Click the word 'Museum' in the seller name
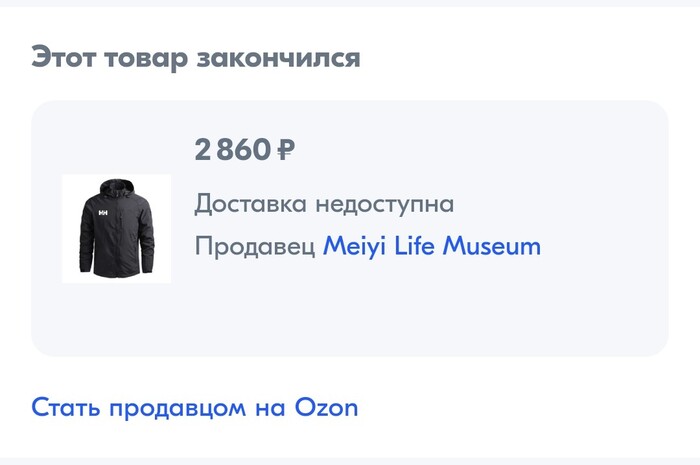This screenshot has height=465, width=700. click(491, 246)
